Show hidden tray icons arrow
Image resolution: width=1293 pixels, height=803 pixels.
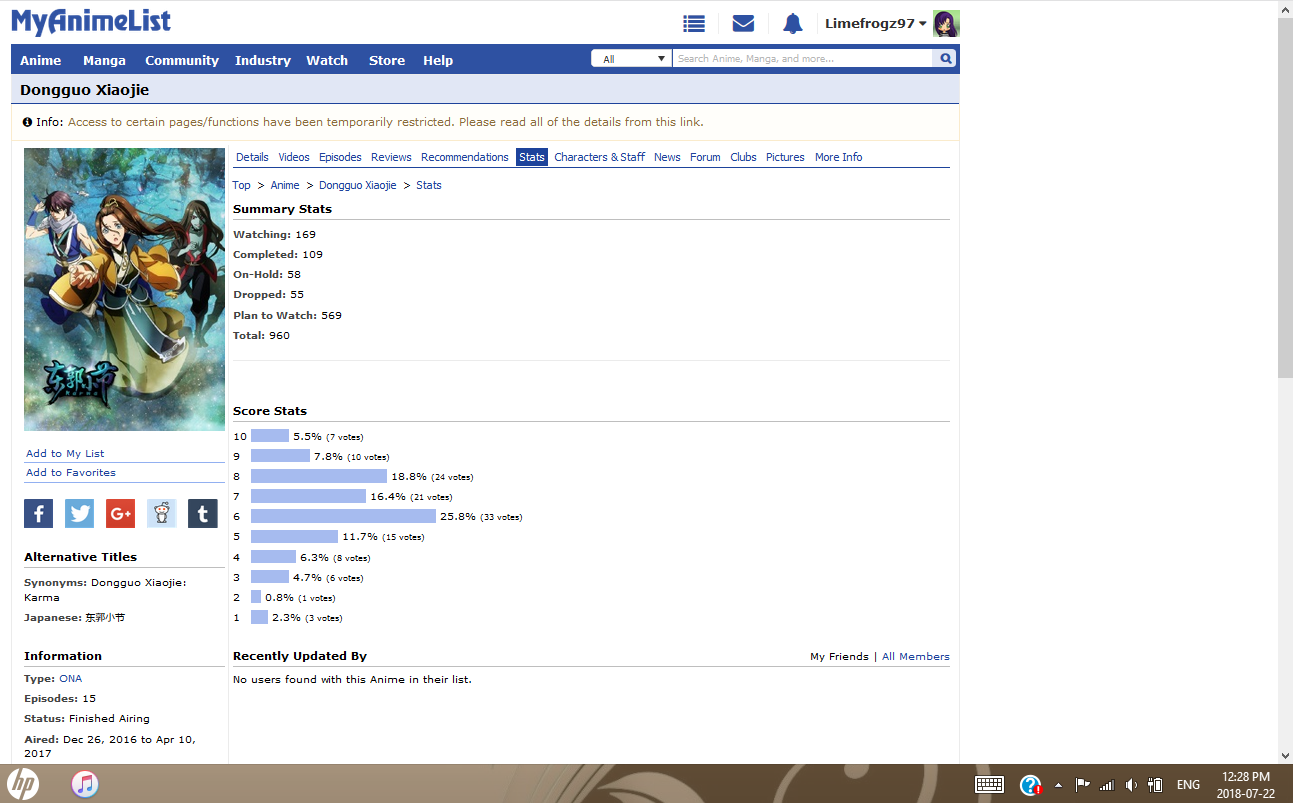click(1058, 785)
